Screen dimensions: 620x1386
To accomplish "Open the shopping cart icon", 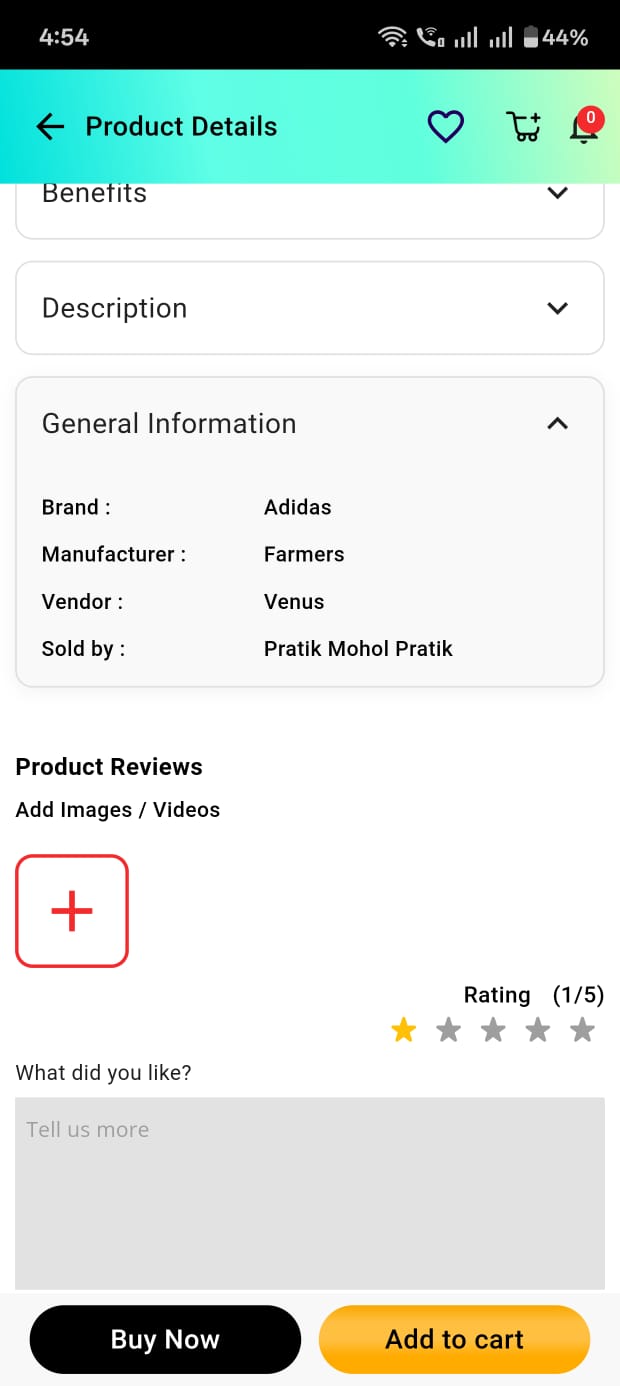I will coord(523,127).
